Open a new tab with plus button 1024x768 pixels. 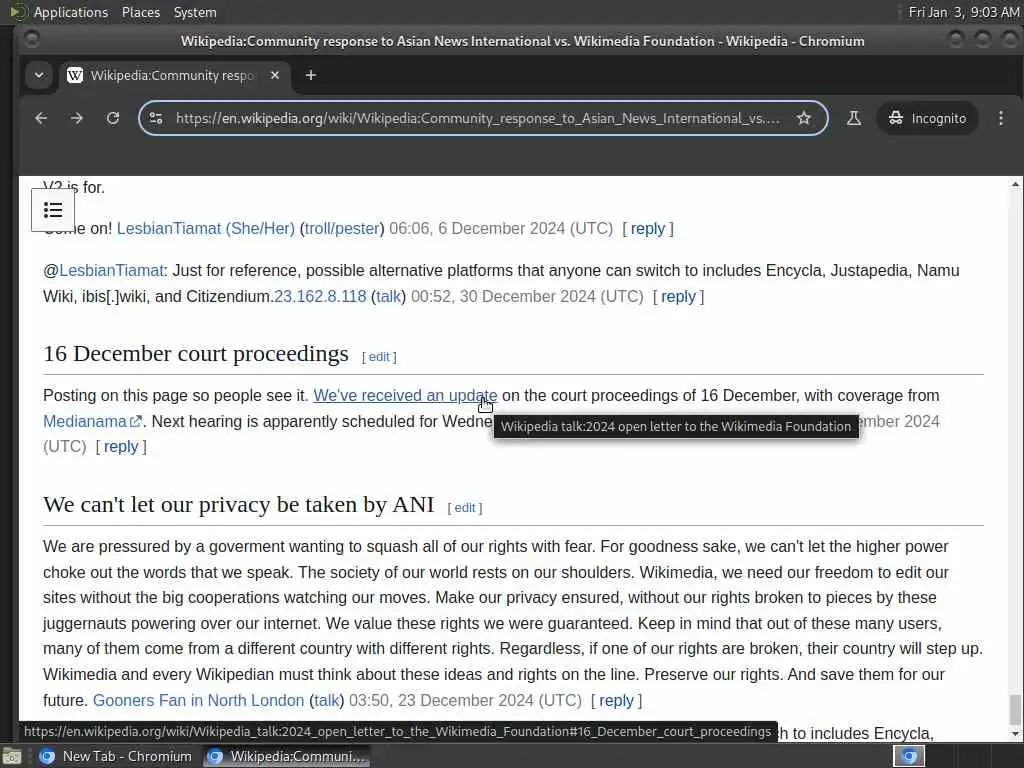[311, 75]
